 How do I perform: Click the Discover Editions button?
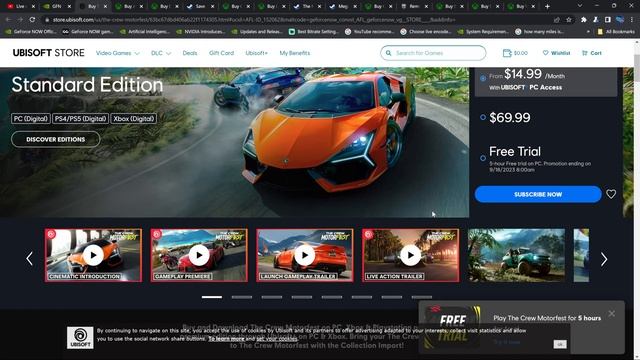[56, 139]
